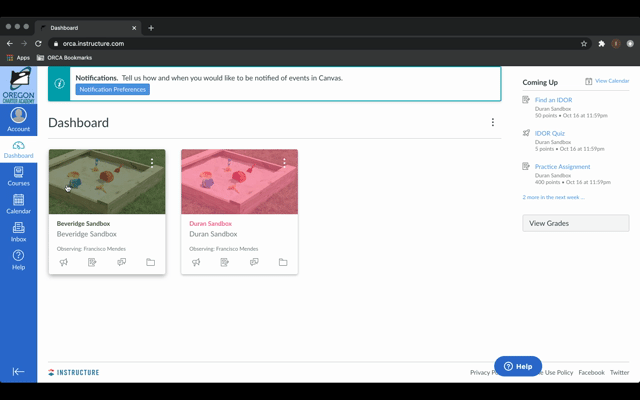Screen dimensions: 640x400
Task: Open the Find an IDOR assignment link
Action: pyautogui.click(x=553, y=100)
